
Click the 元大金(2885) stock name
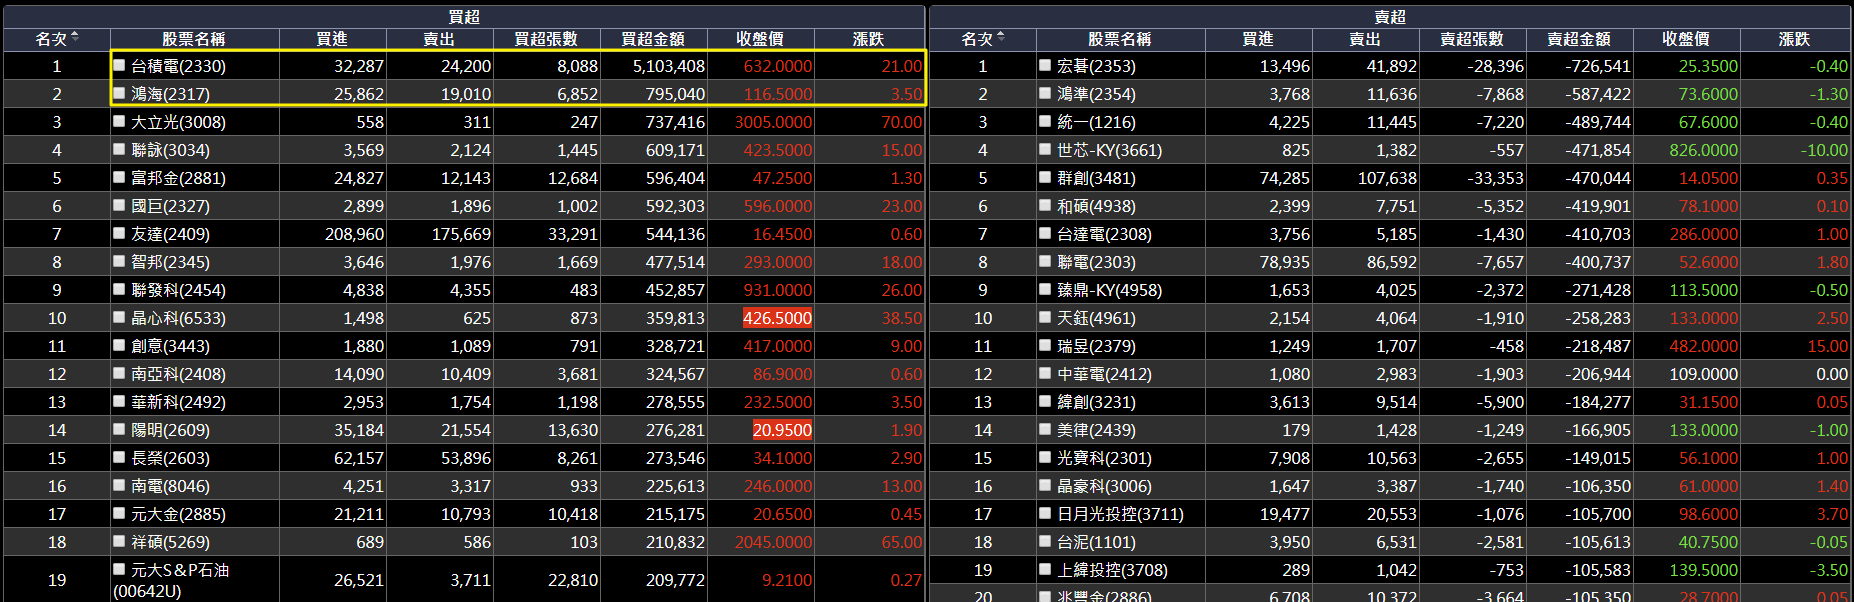coord(179,514)
